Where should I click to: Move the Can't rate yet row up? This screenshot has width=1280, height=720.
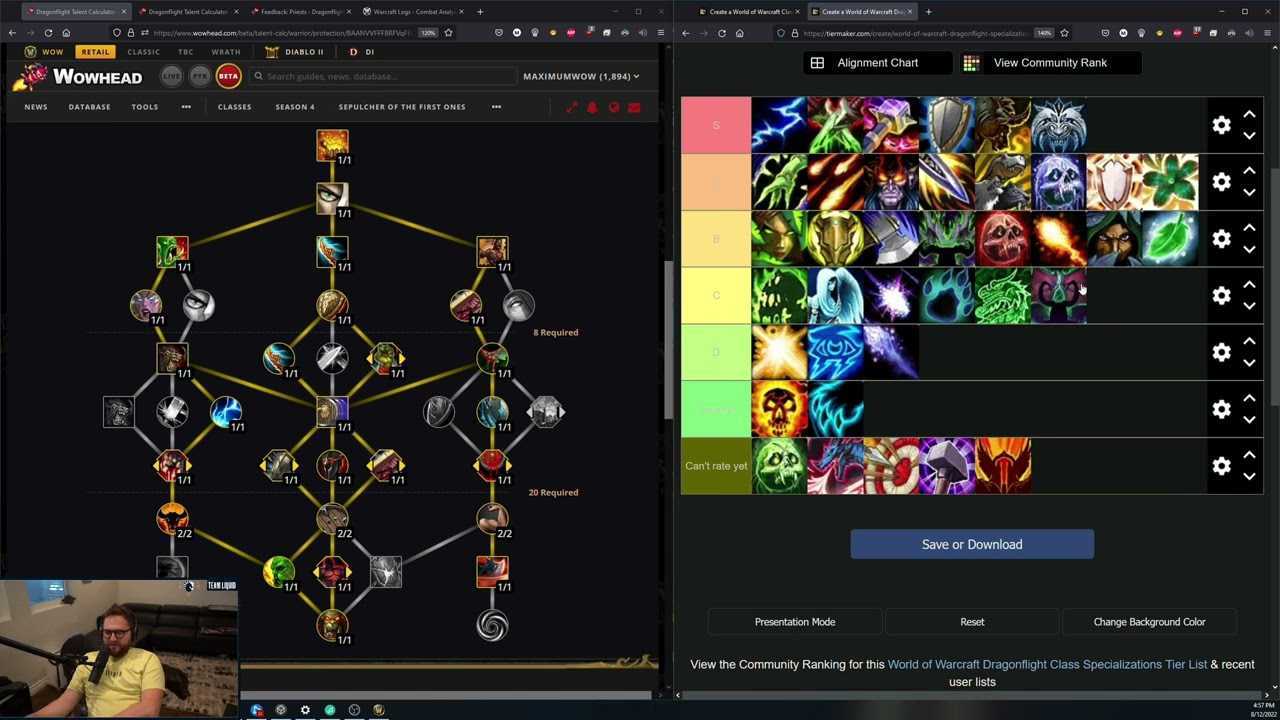[1249, 455]
